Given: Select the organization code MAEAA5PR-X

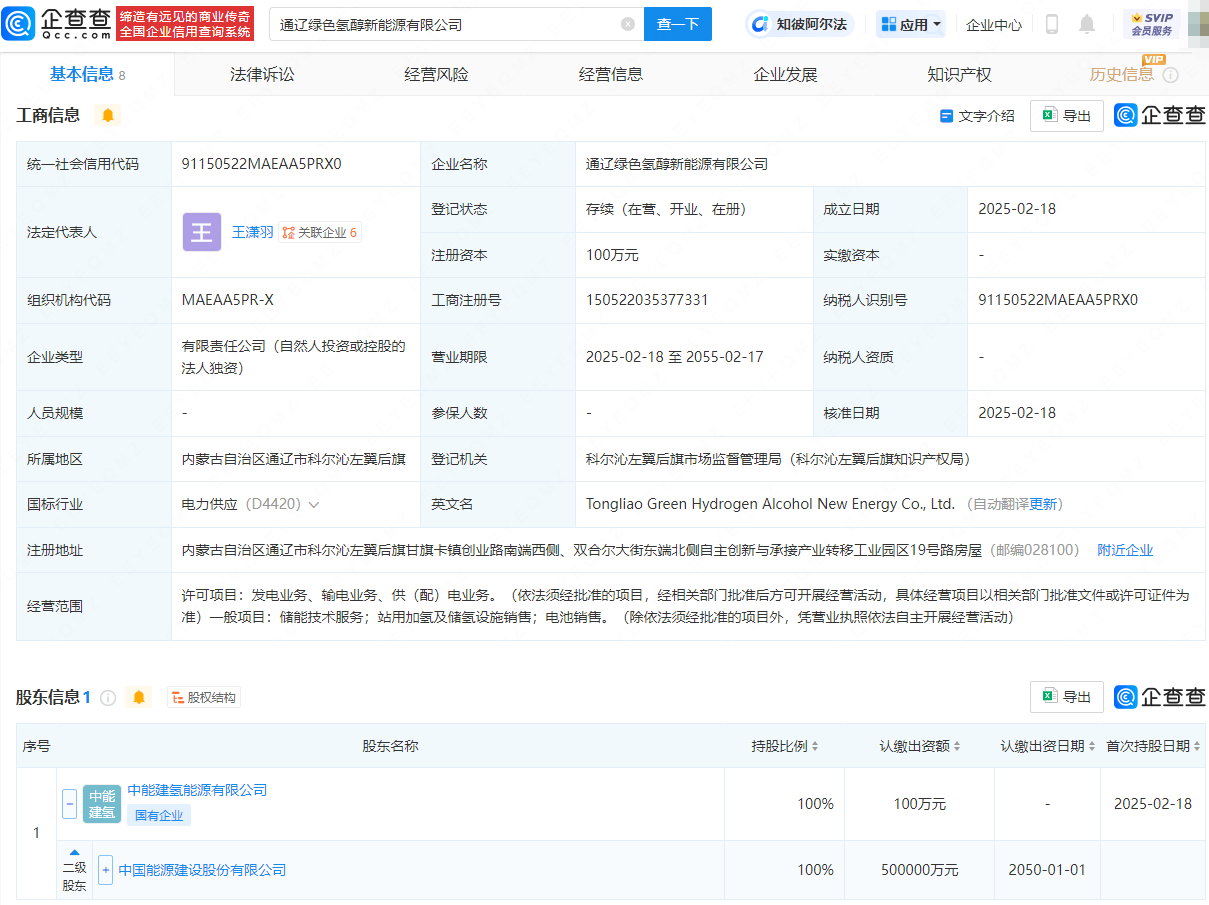Looking at the screenshot, I should tap(227, 300).
